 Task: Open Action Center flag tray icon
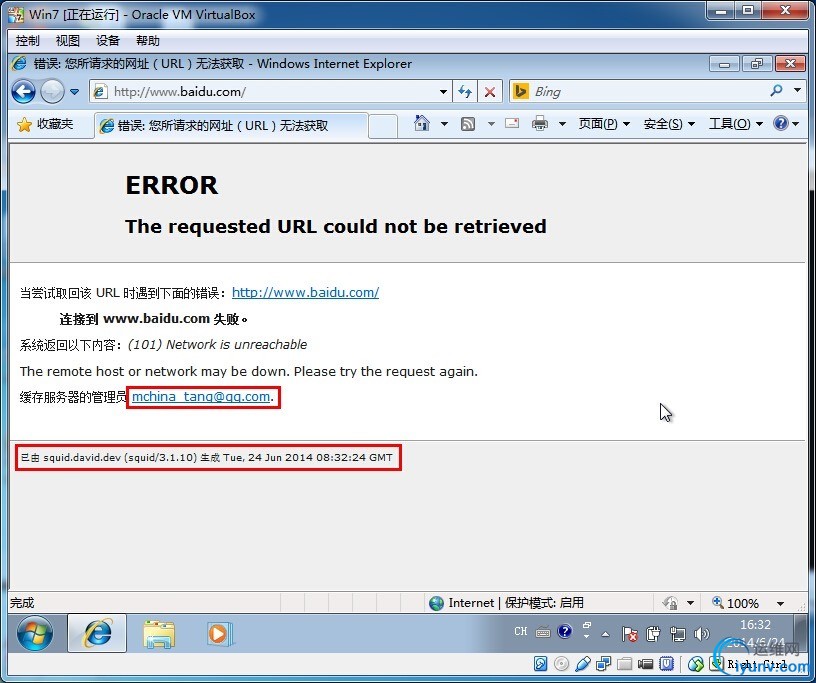tap(629, 634)
